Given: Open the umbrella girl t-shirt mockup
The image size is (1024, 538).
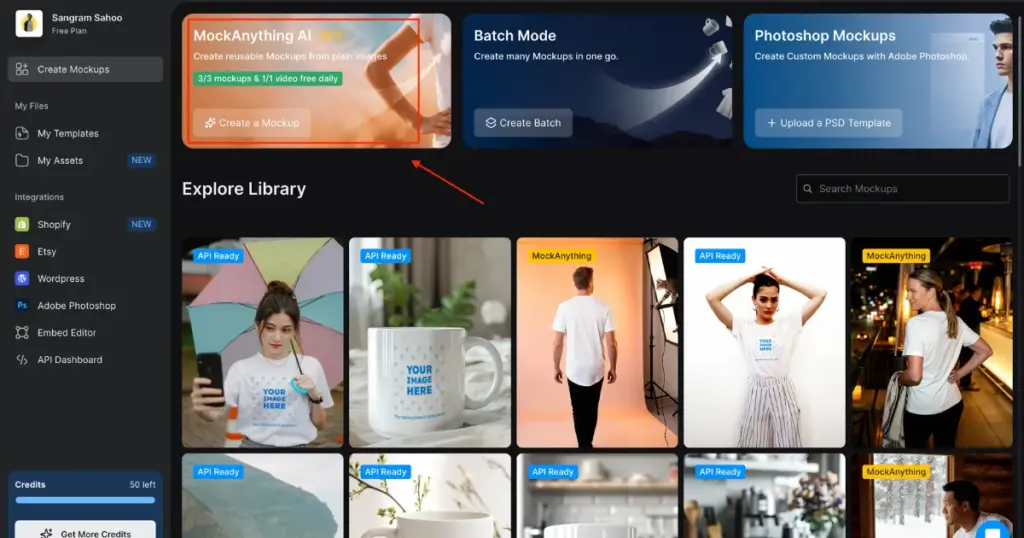Looking at the screenshot, I should (x=263, y=342).
